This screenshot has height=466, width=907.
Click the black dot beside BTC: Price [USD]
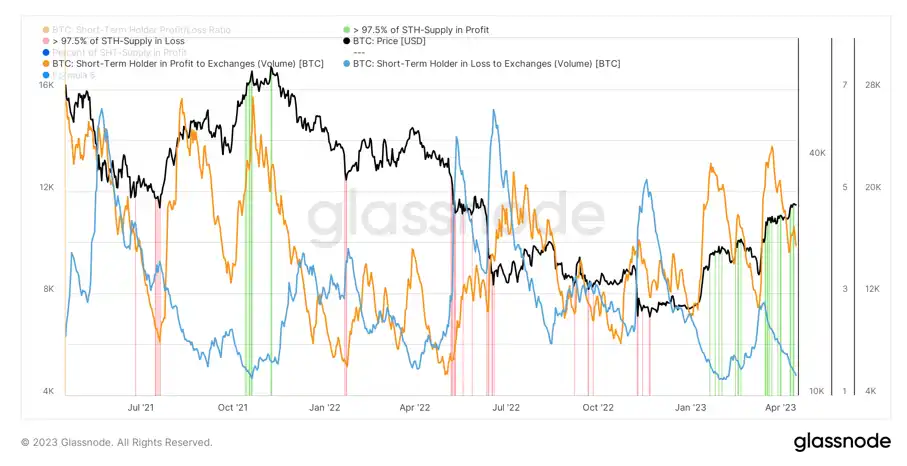(346, 41)
